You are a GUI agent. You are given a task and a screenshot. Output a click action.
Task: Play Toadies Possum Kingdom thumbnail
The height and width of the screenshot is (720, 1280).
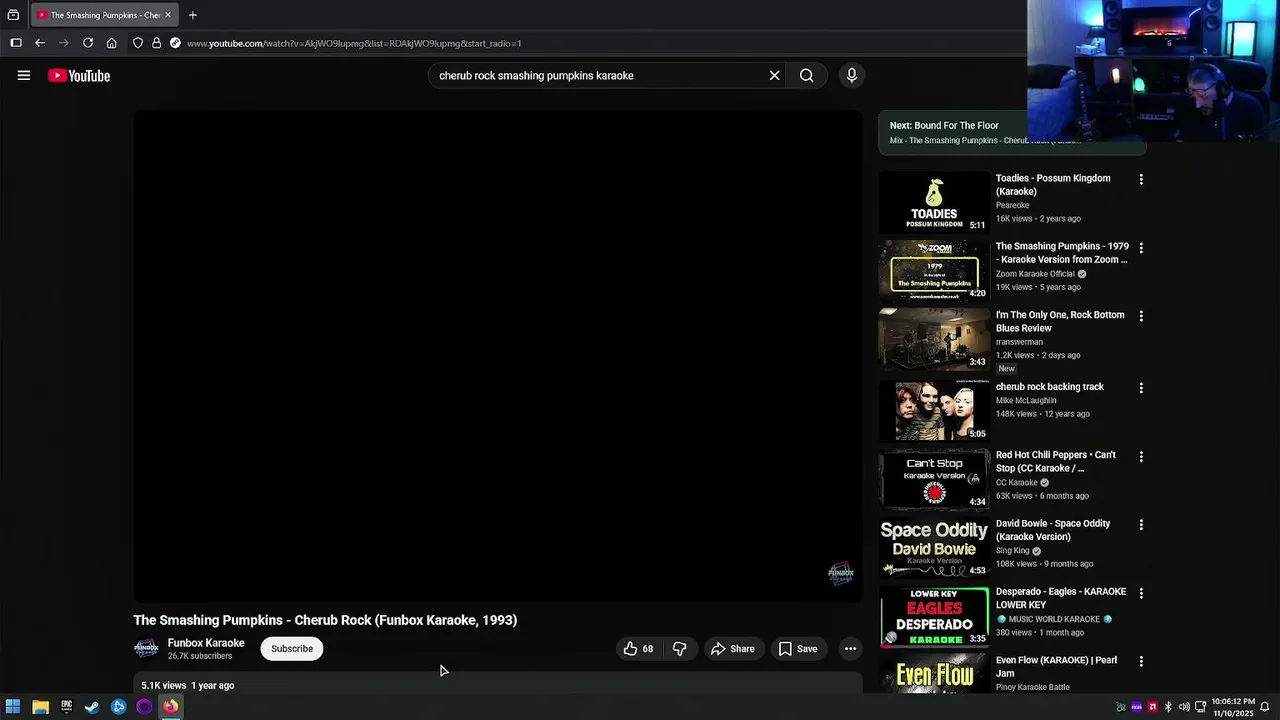tap(934, 203)
